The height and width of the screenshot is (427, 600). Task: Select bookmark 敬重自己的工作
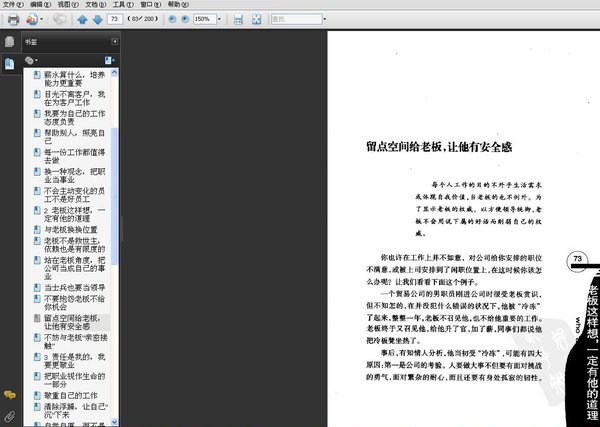71,396
